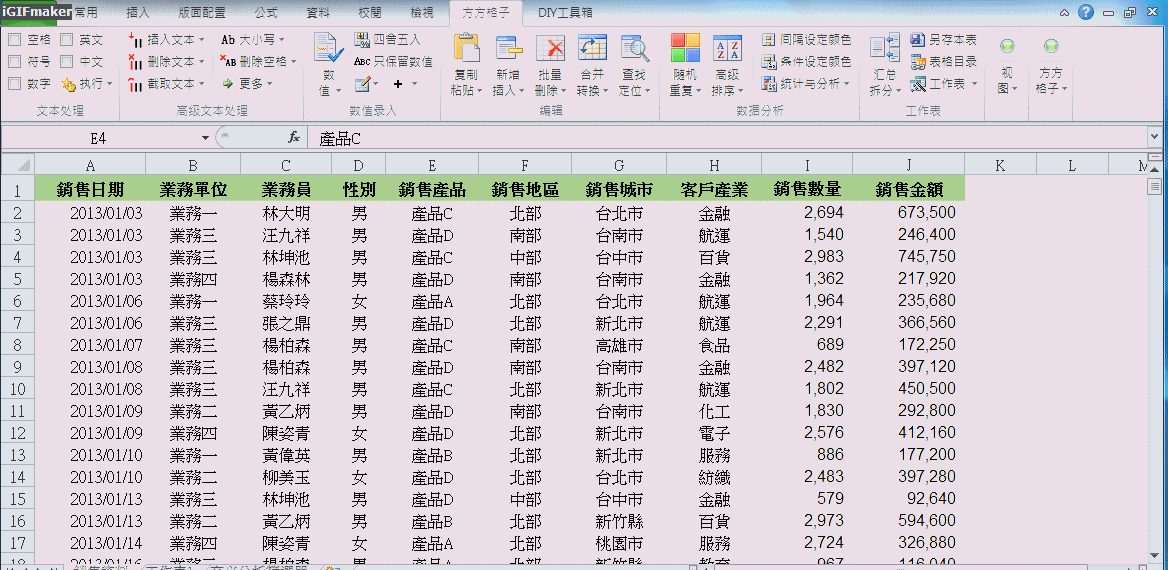Image resolution: width=1168 pixels, height=570 pixels.
Task: Click the fx insert function button
Action: click(294, 138)
